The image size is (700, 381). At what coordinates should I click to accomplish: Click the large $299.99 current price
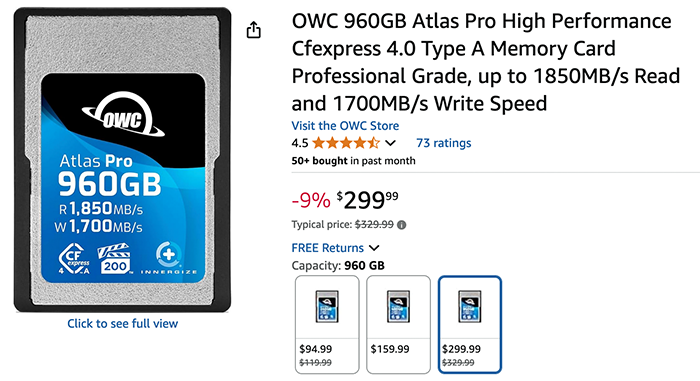coord(367,200)
